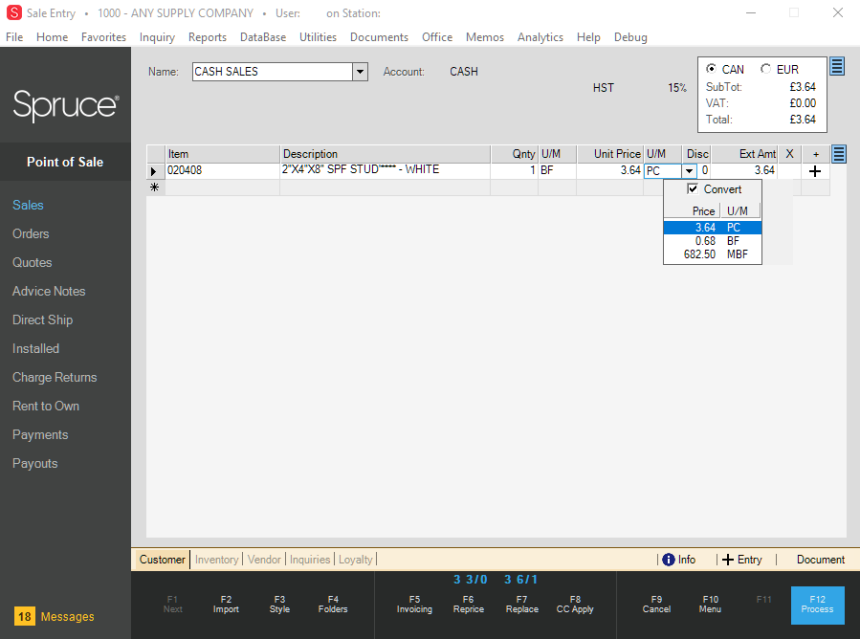Switch to the Inventory tab

(x=217, y=559)
